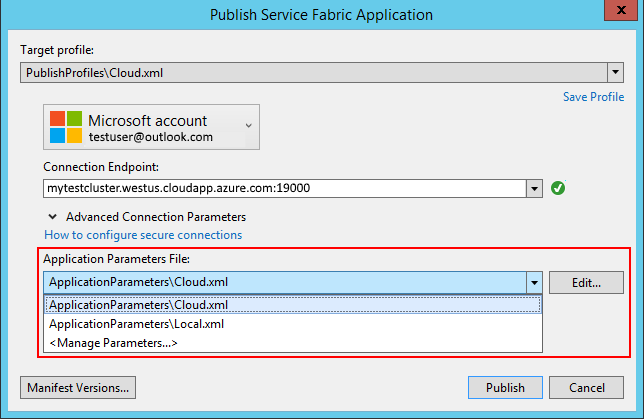644x420 pixels.
Task: Click the green connection verified checkmark
Action: tap(558, 188)
